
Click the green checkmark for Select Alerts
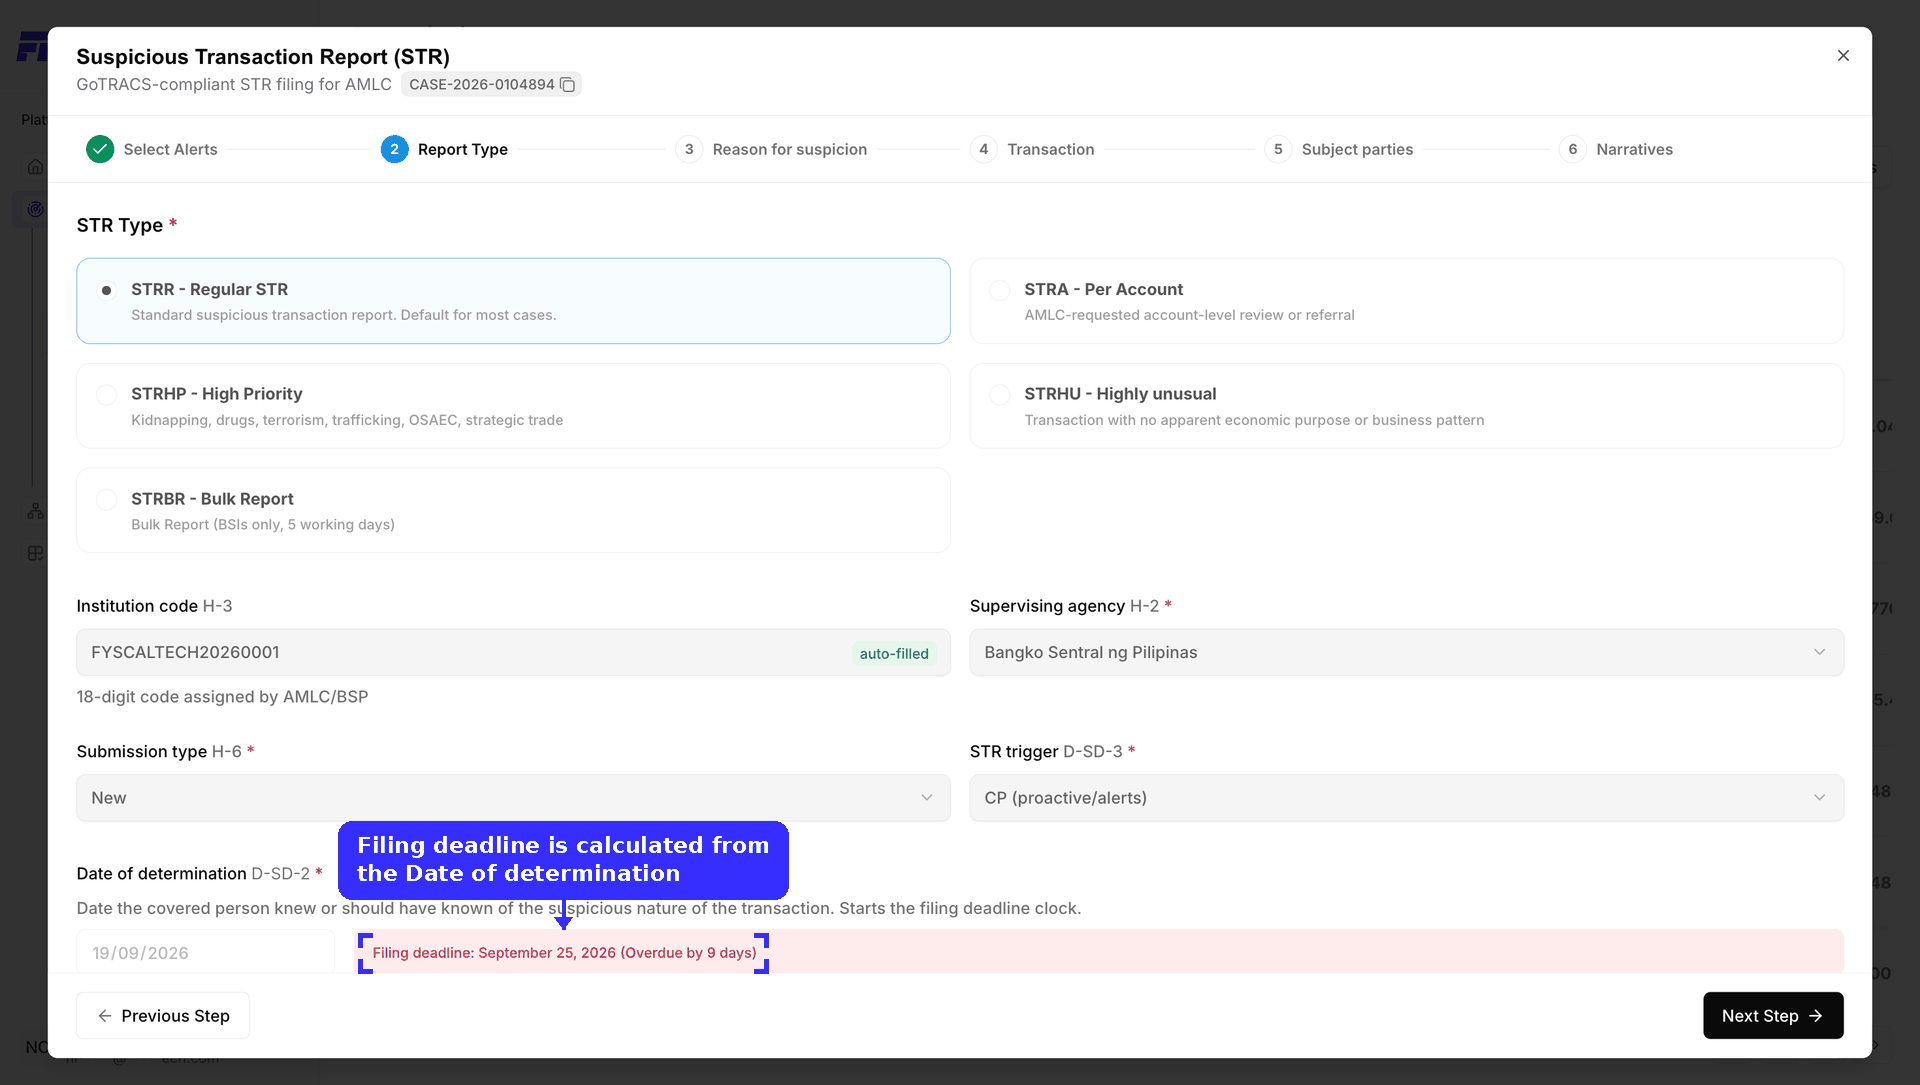tap(100, 149)
